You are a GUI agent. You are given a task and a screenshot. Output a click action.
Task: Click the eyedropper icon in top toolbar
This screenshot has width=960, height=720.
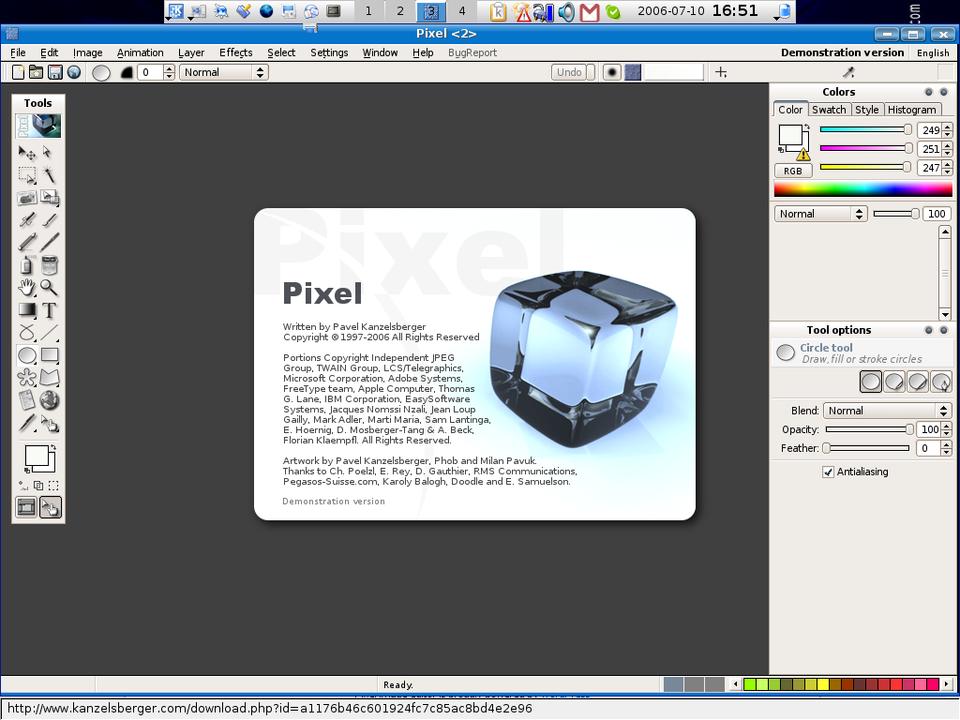click(849, 72)
